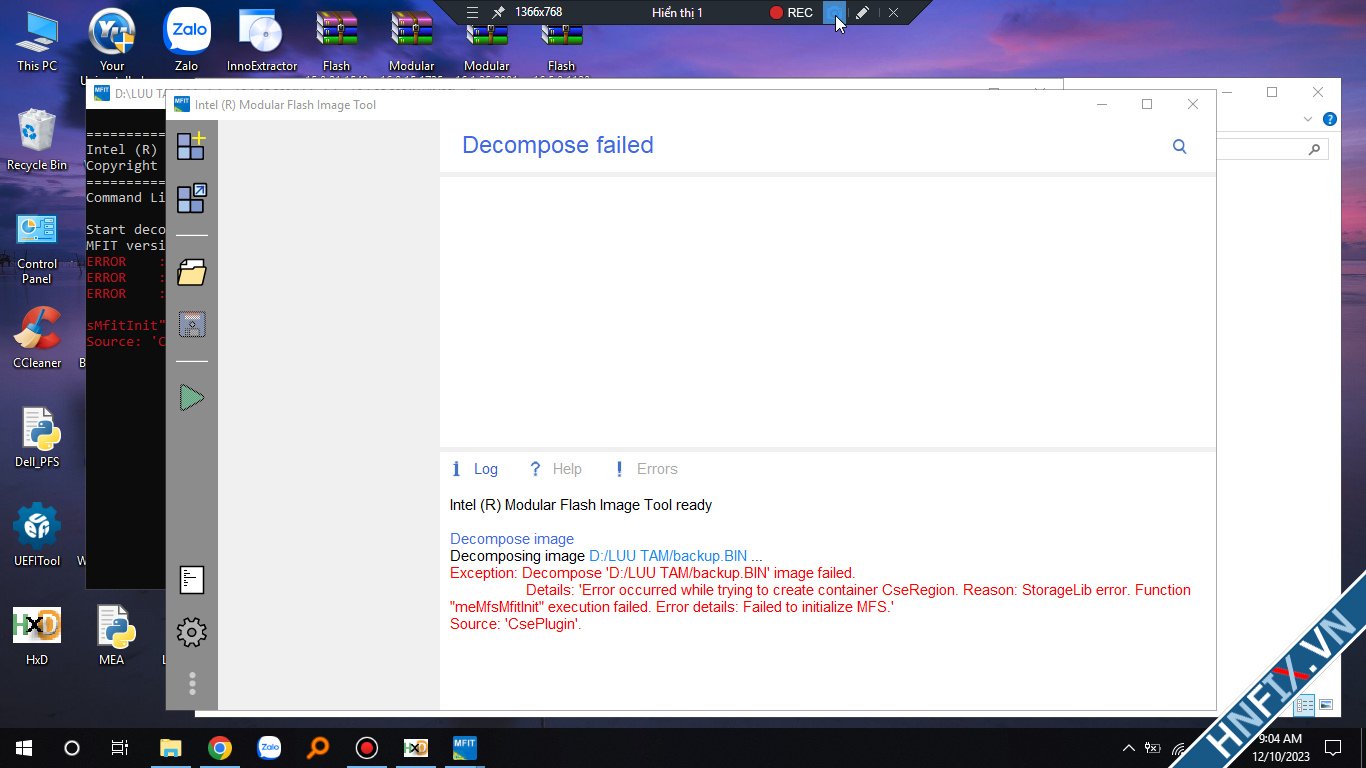1366x768 pixels.
Task: Click the Save configuration disk icon
Action: coord(191,324)
